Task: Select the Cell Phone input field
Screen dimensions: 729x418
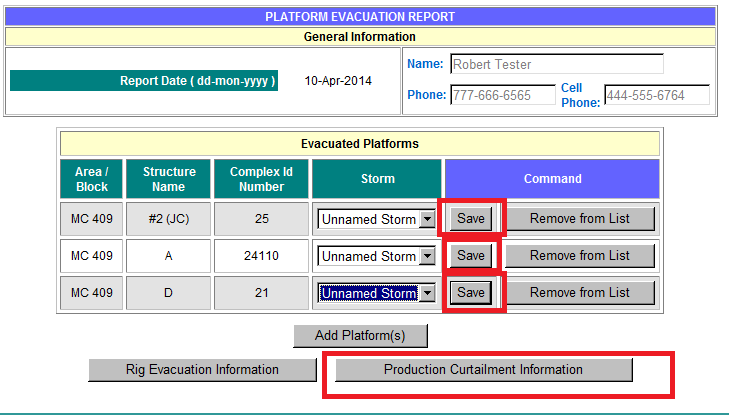Action: click(656, 95)
